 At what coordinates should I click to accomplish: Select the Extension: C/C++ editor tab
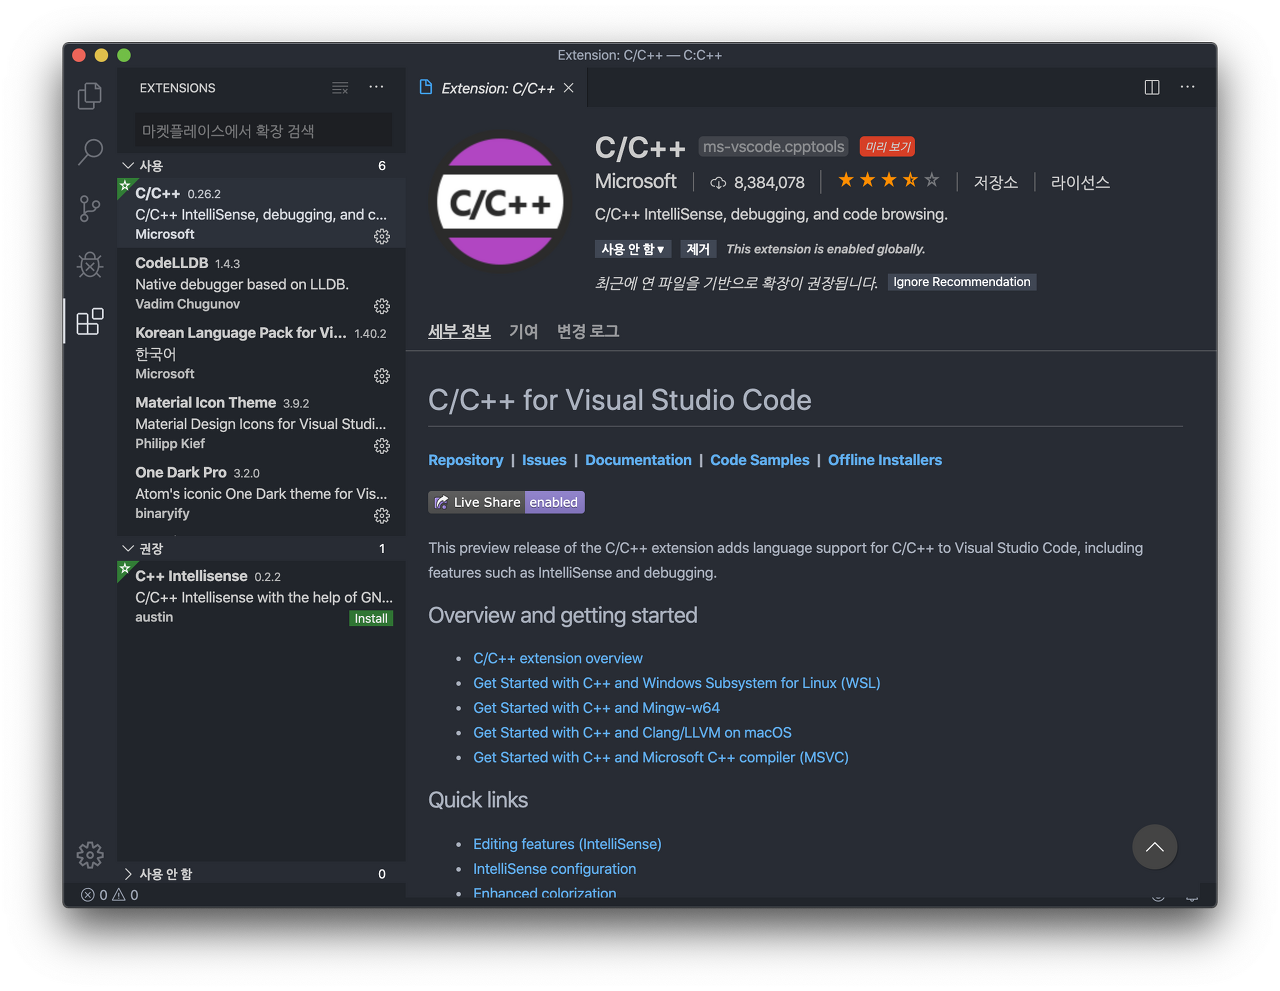pyautogui.click(x=497, y=88)
